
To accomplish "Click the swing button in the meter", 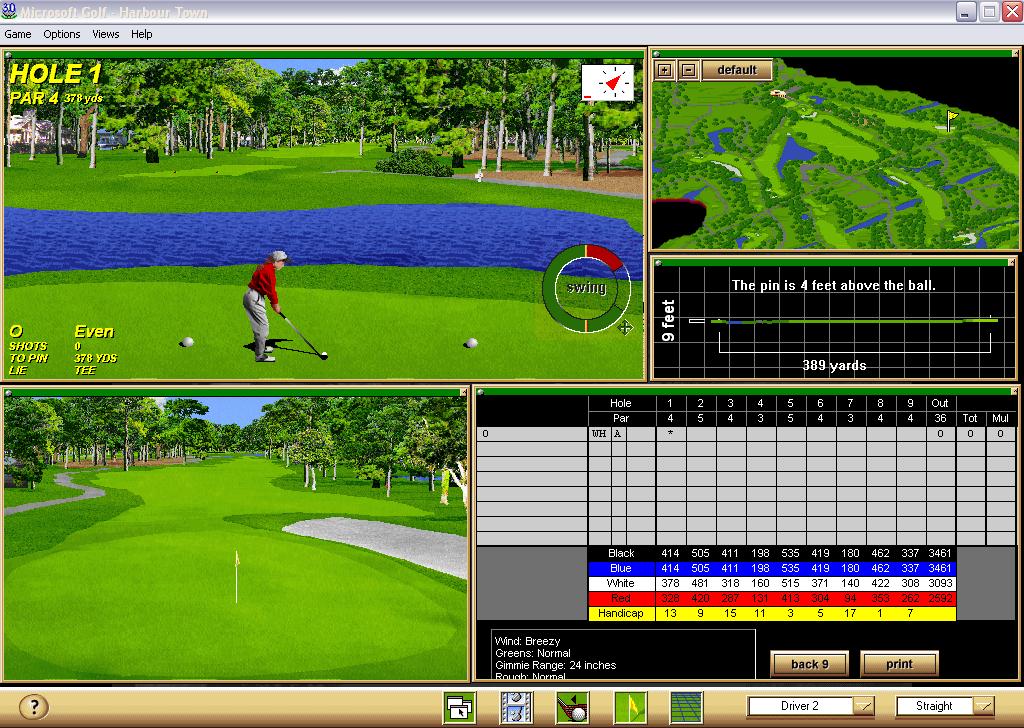I will tap(586, 287).
